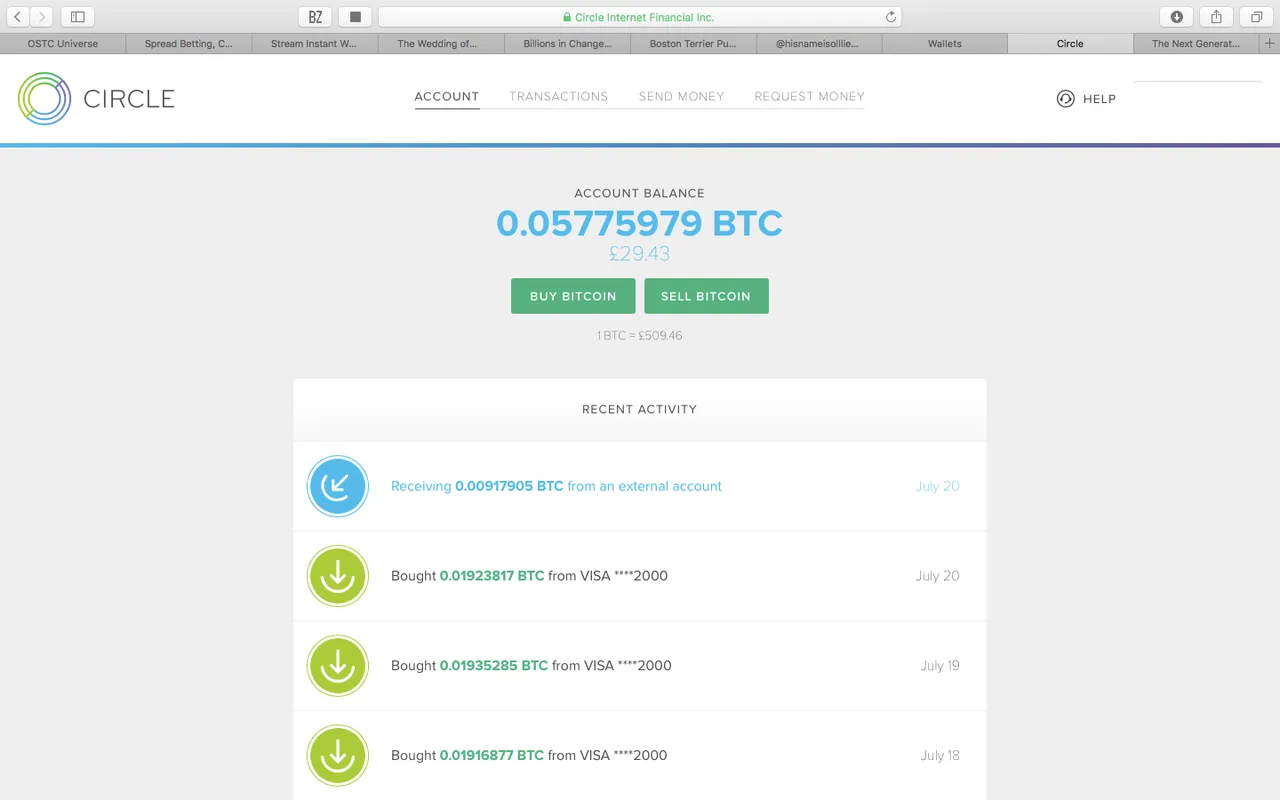The image size is (1280, 800).
Task: Show the Safari sidebar
Action: [x=78, y=17]
